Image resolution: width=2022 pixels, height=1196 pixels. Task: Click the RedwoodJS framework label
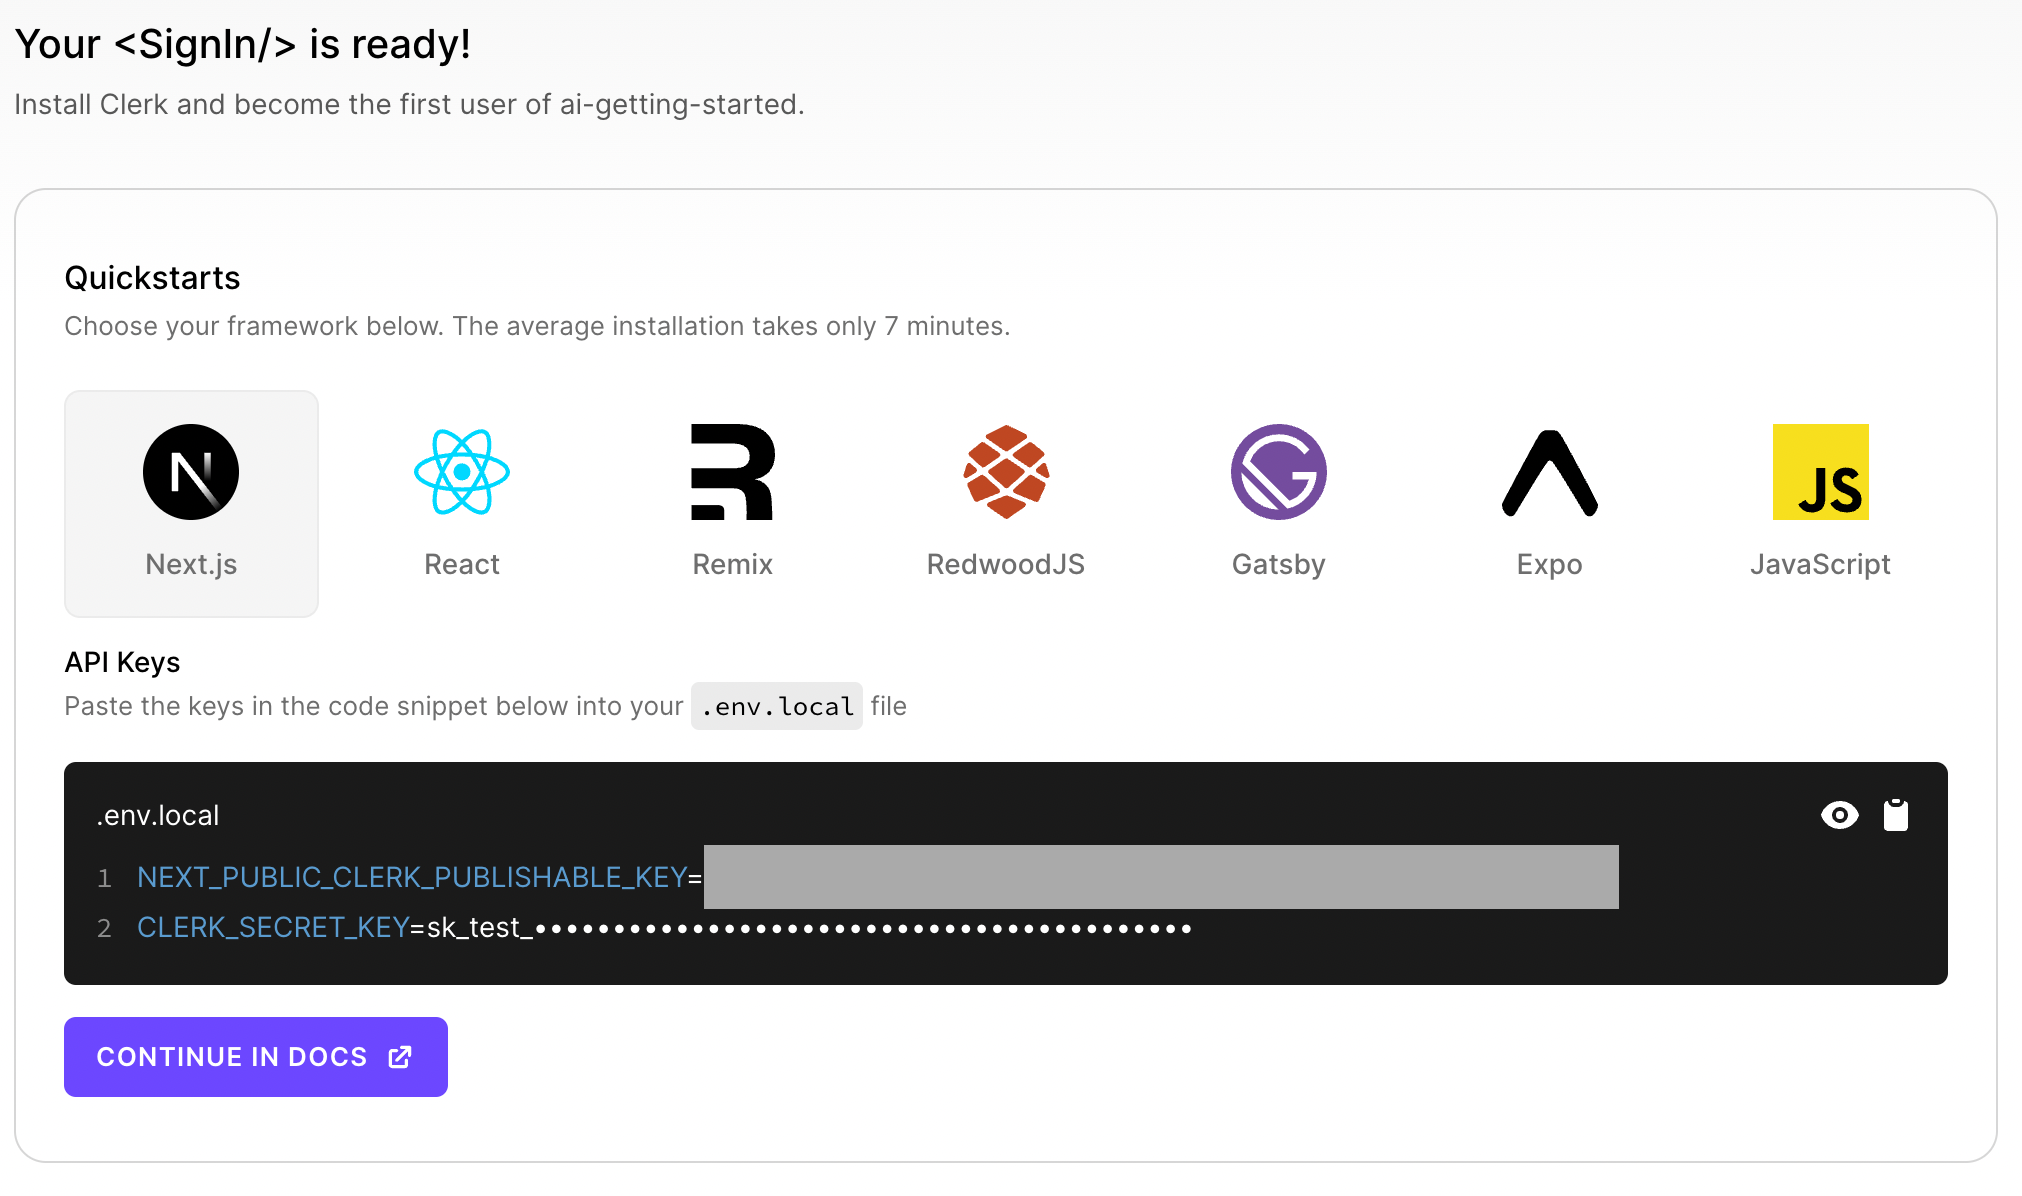1006,564
